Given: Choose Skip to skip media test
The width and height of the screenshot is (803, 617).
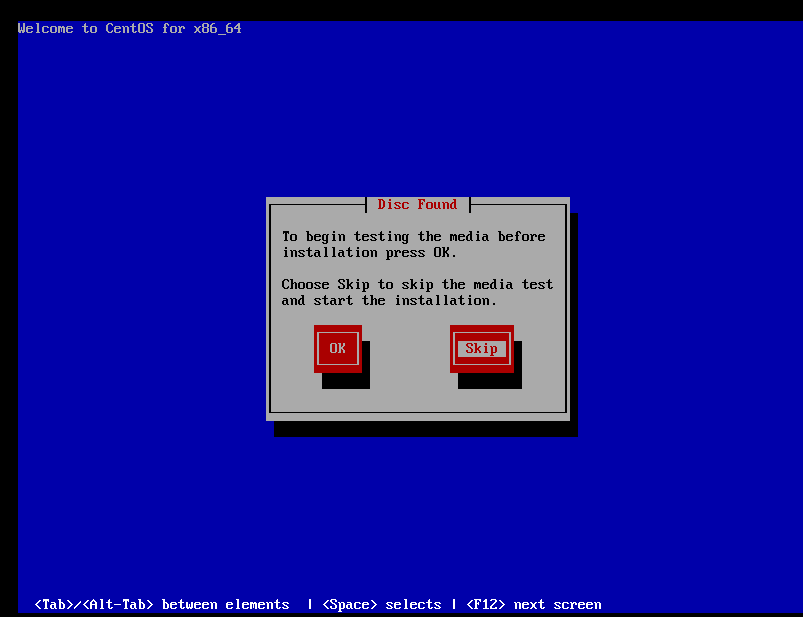Looking at the screenshot, I should (x=482, y=349).
